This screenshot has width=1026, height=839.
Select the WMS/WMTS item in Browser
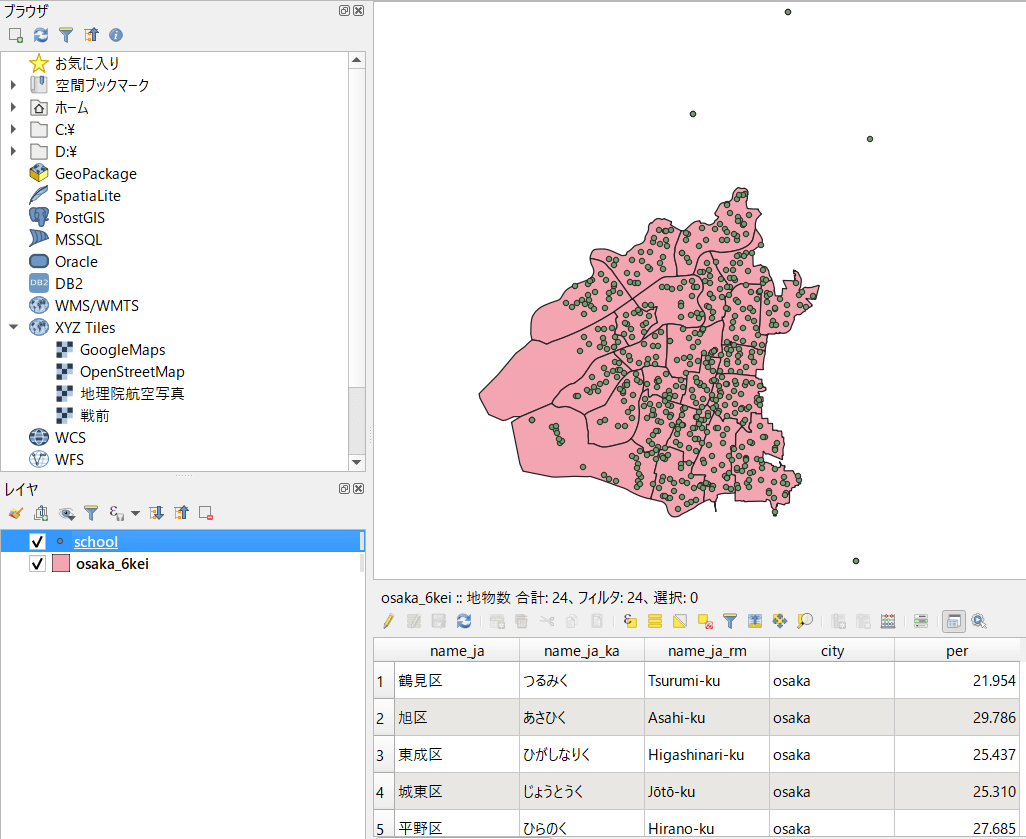tap(97, 306)
